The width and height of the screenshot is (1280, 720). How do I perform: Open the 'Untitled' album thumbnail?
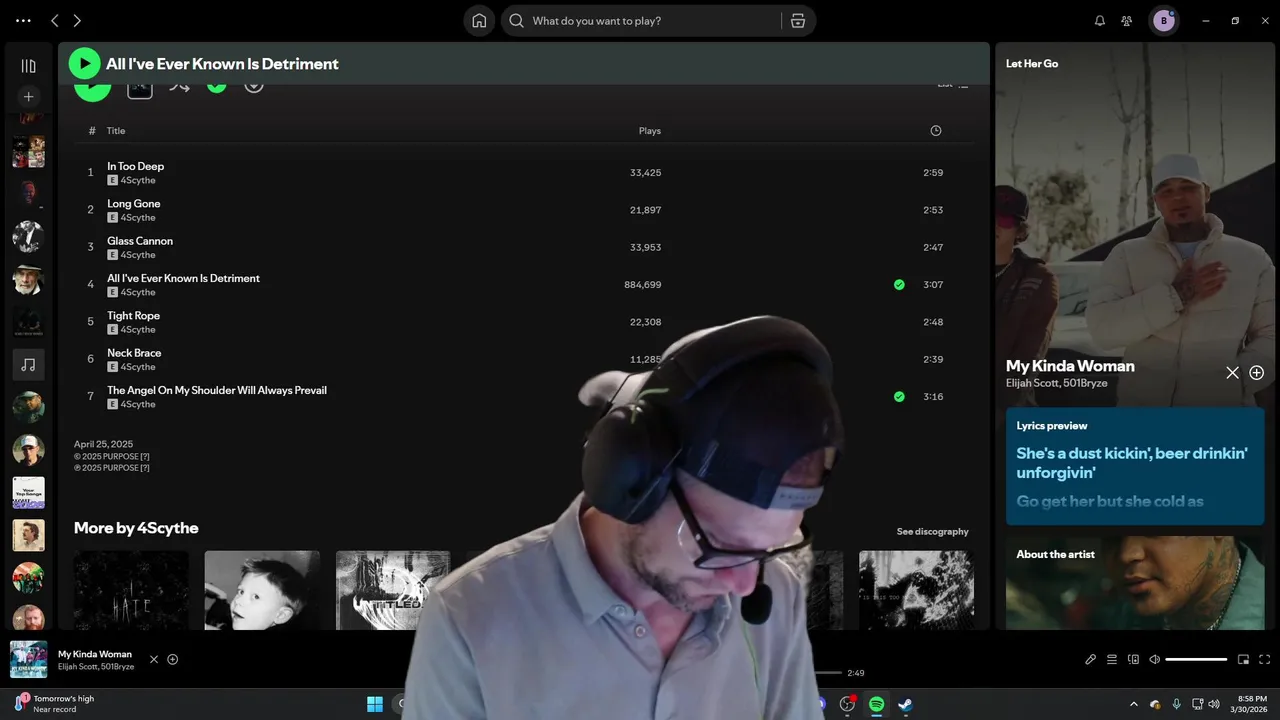click(x=393, y=590)
